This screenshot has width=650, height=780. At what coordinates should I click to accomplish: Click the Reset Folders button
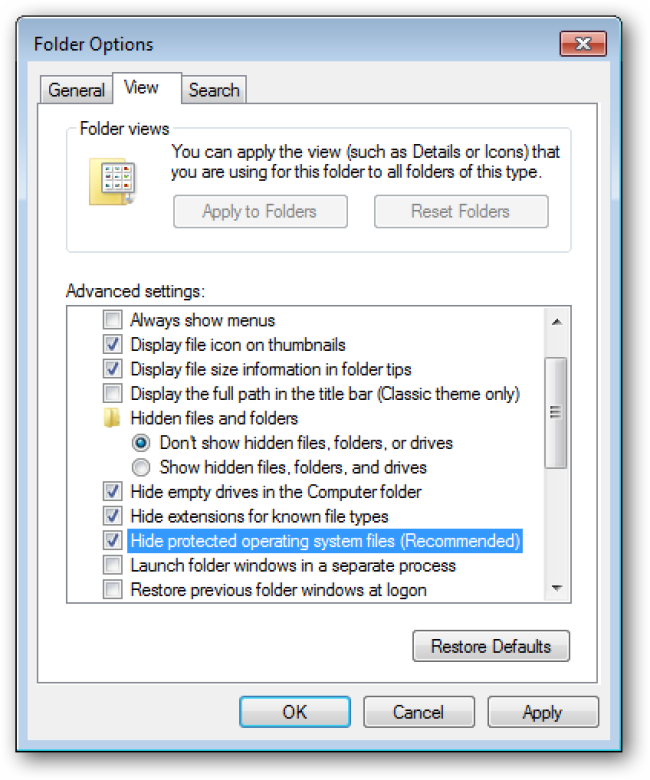(461, 211)
